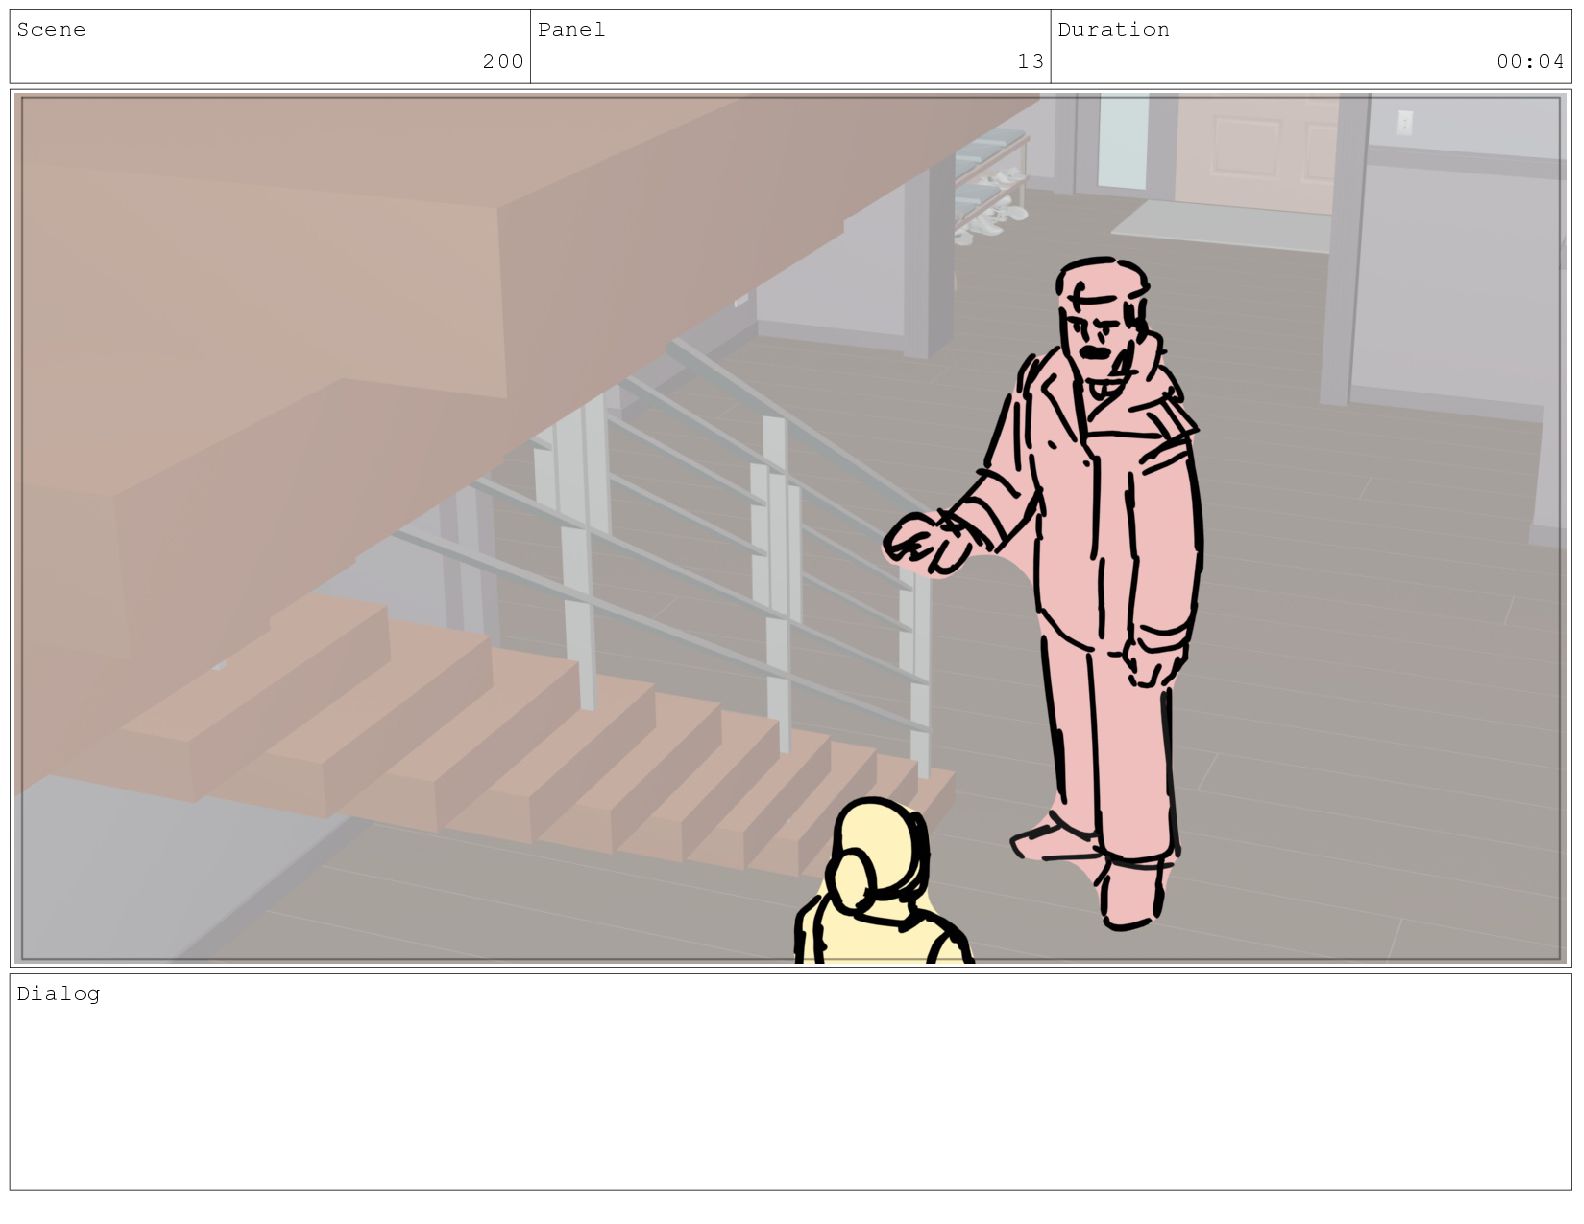
Task: Click the Dialog label text
Action: [58, 994]
